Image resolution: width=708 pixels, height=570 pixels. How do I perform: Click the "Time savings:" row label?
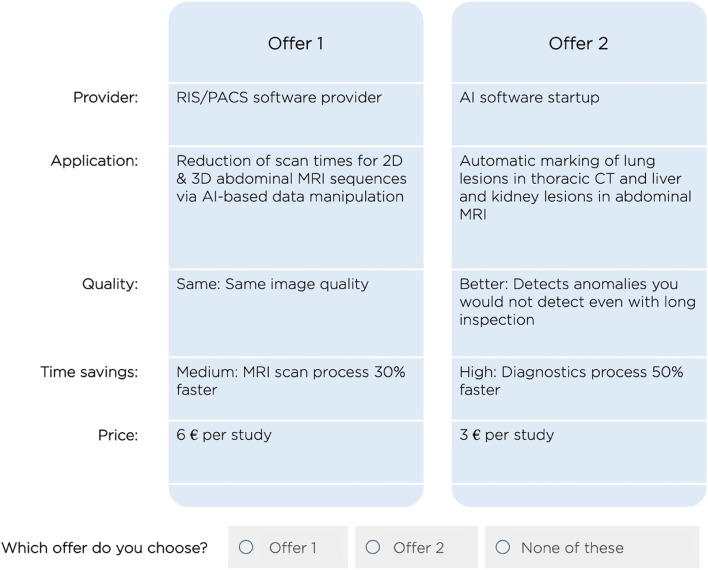[89, 371]
